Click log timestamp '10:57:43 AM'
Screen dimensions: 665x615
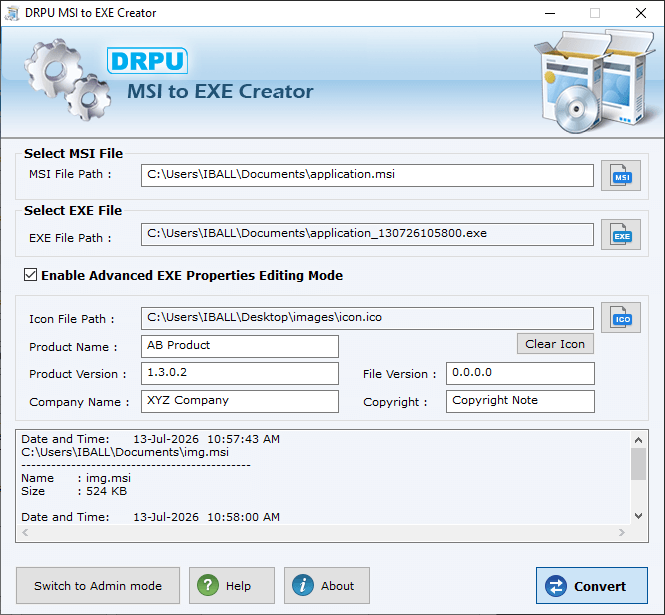(x=243, y=439)
